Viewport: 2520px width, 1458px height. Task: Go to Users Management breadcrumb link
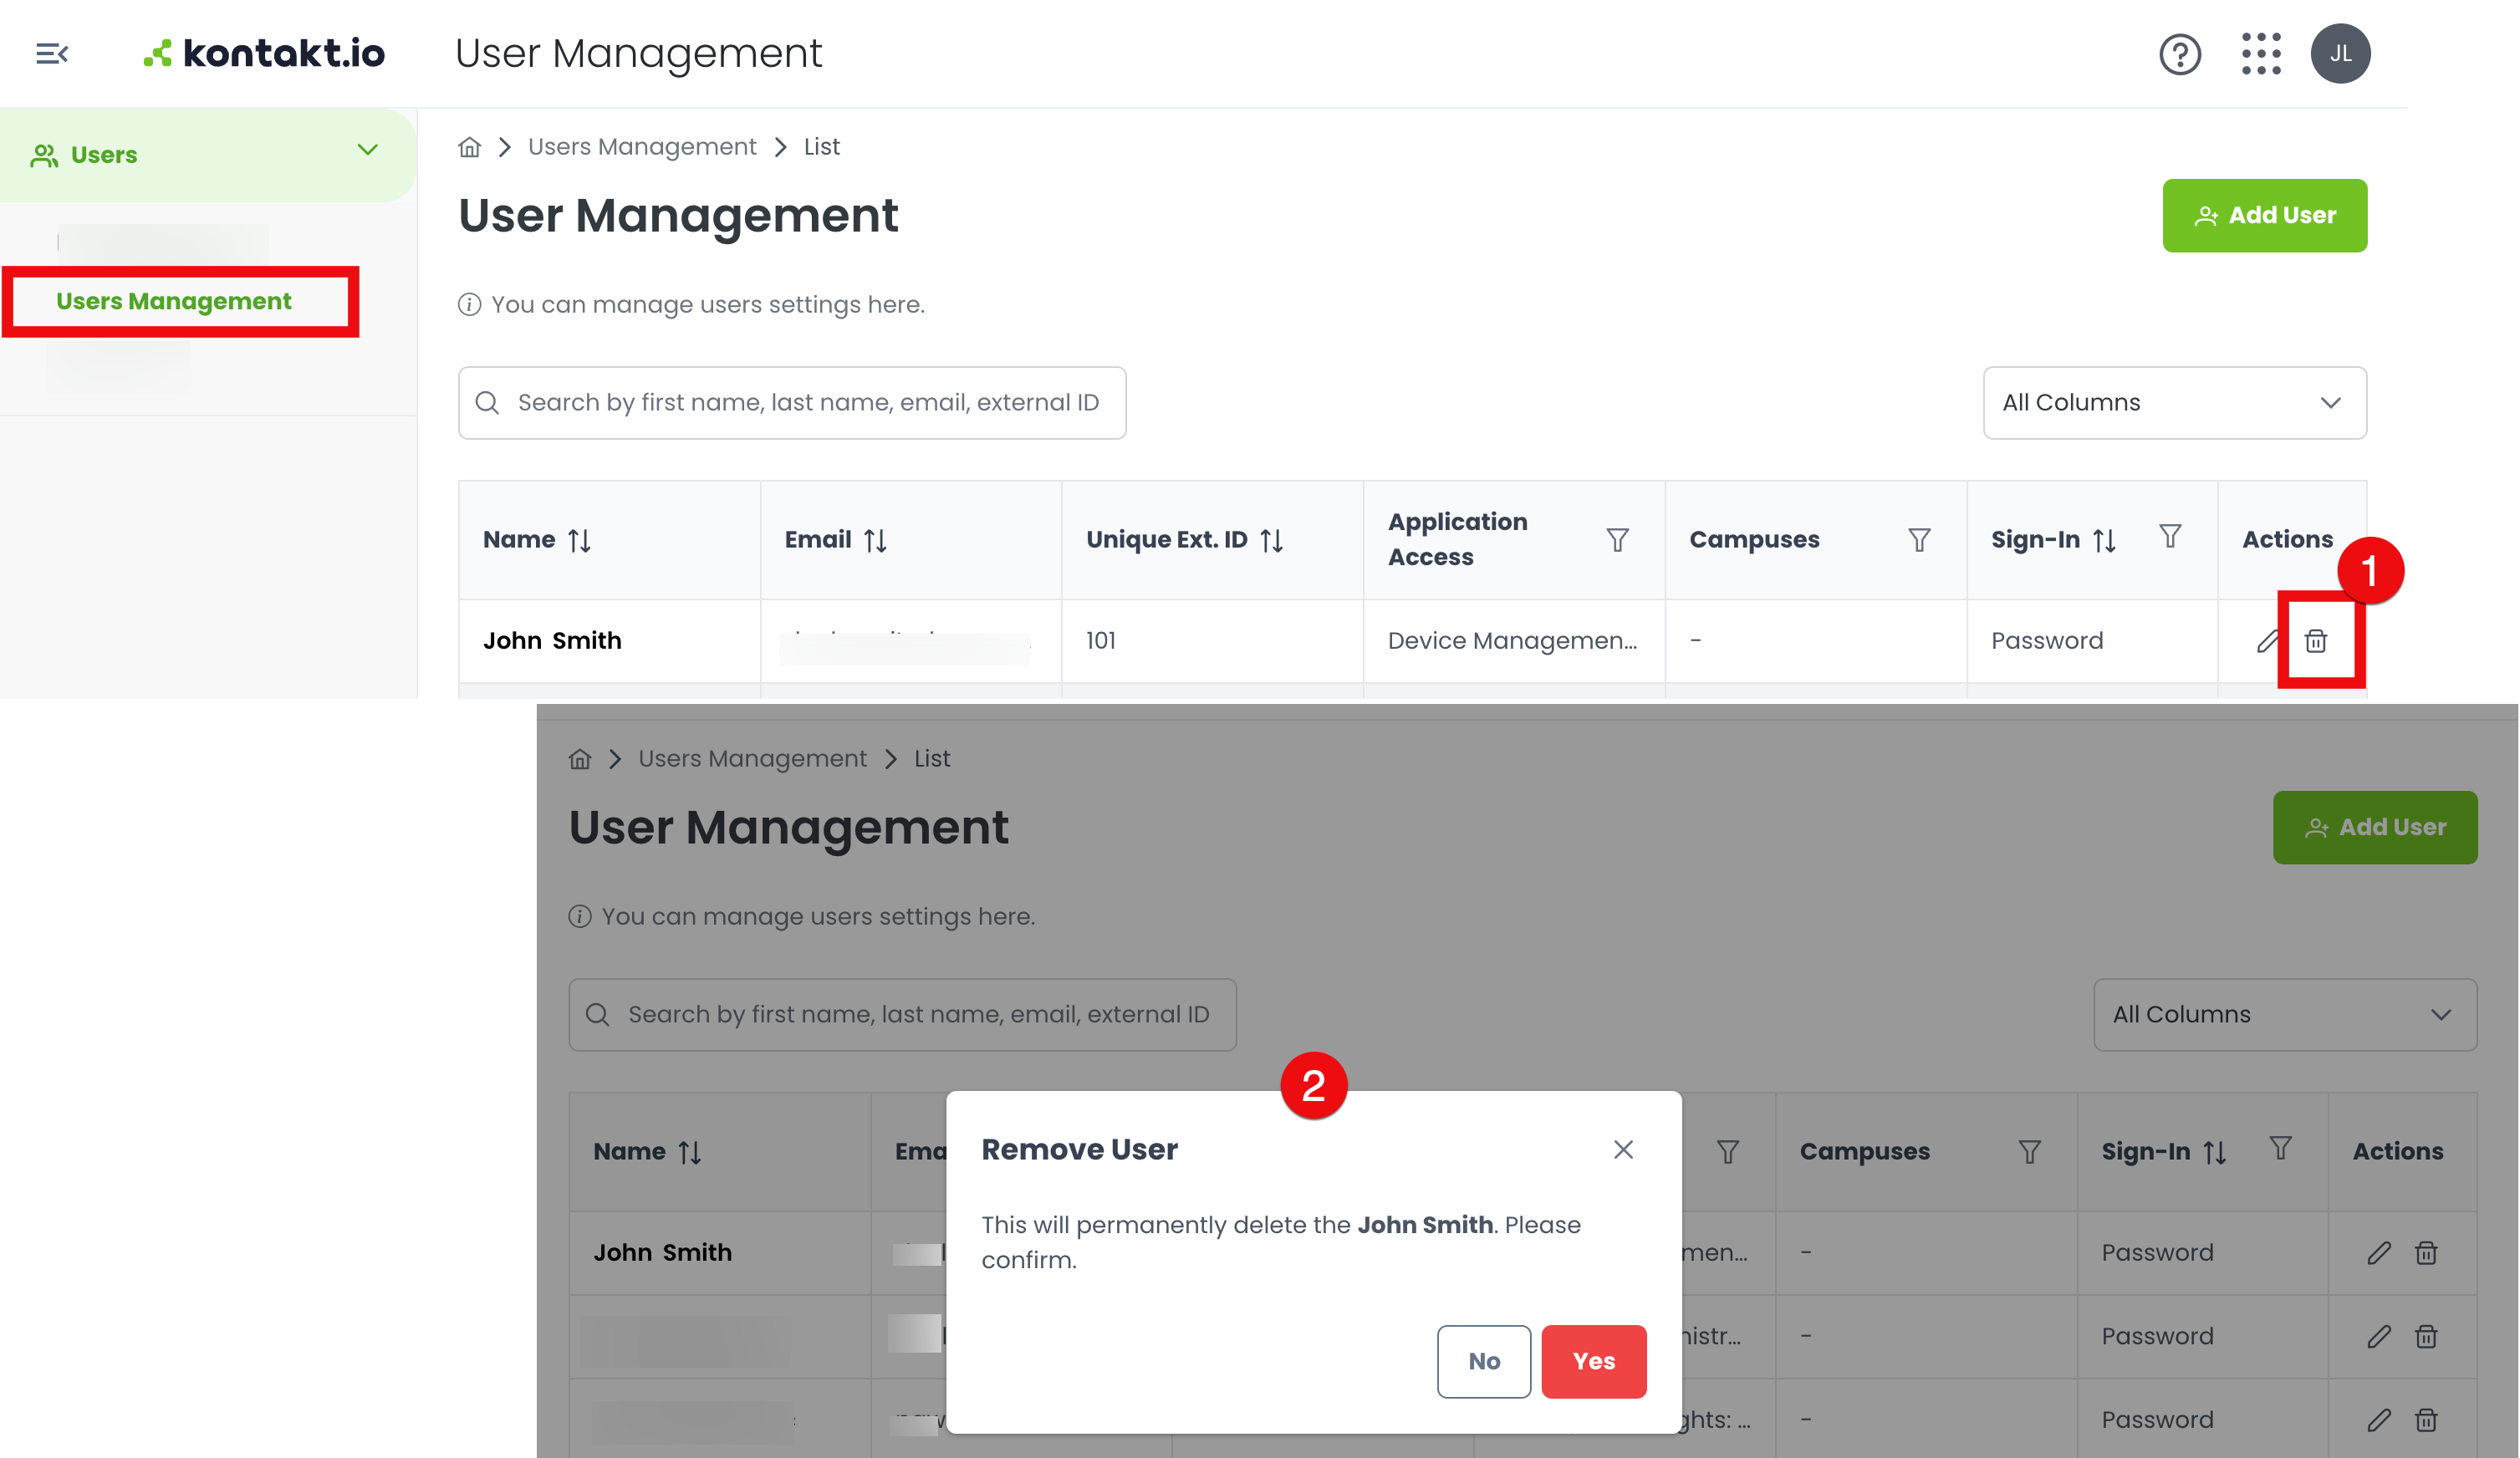[642, 147]
